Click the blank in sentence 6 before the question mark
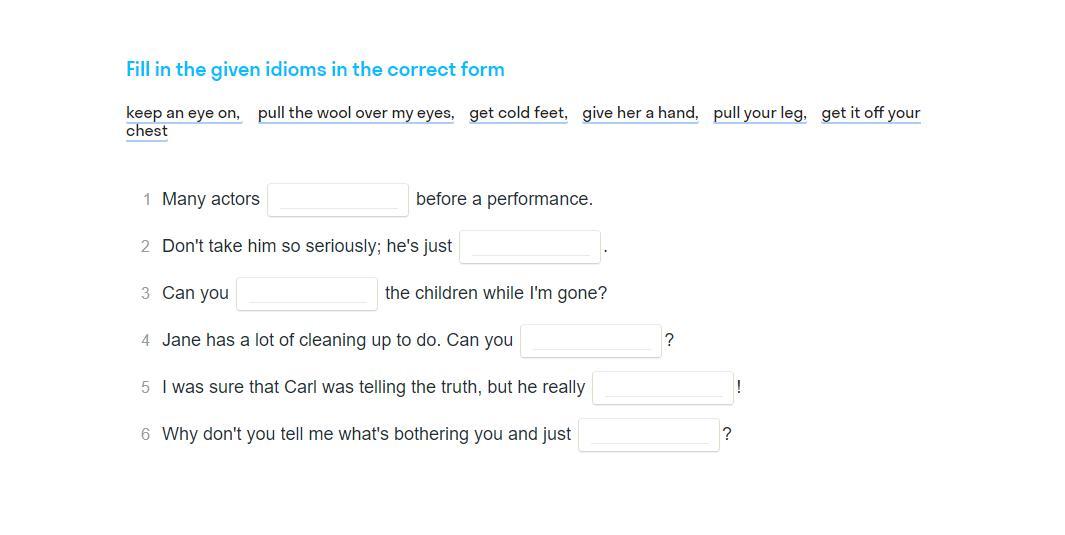 coord(648,434)
